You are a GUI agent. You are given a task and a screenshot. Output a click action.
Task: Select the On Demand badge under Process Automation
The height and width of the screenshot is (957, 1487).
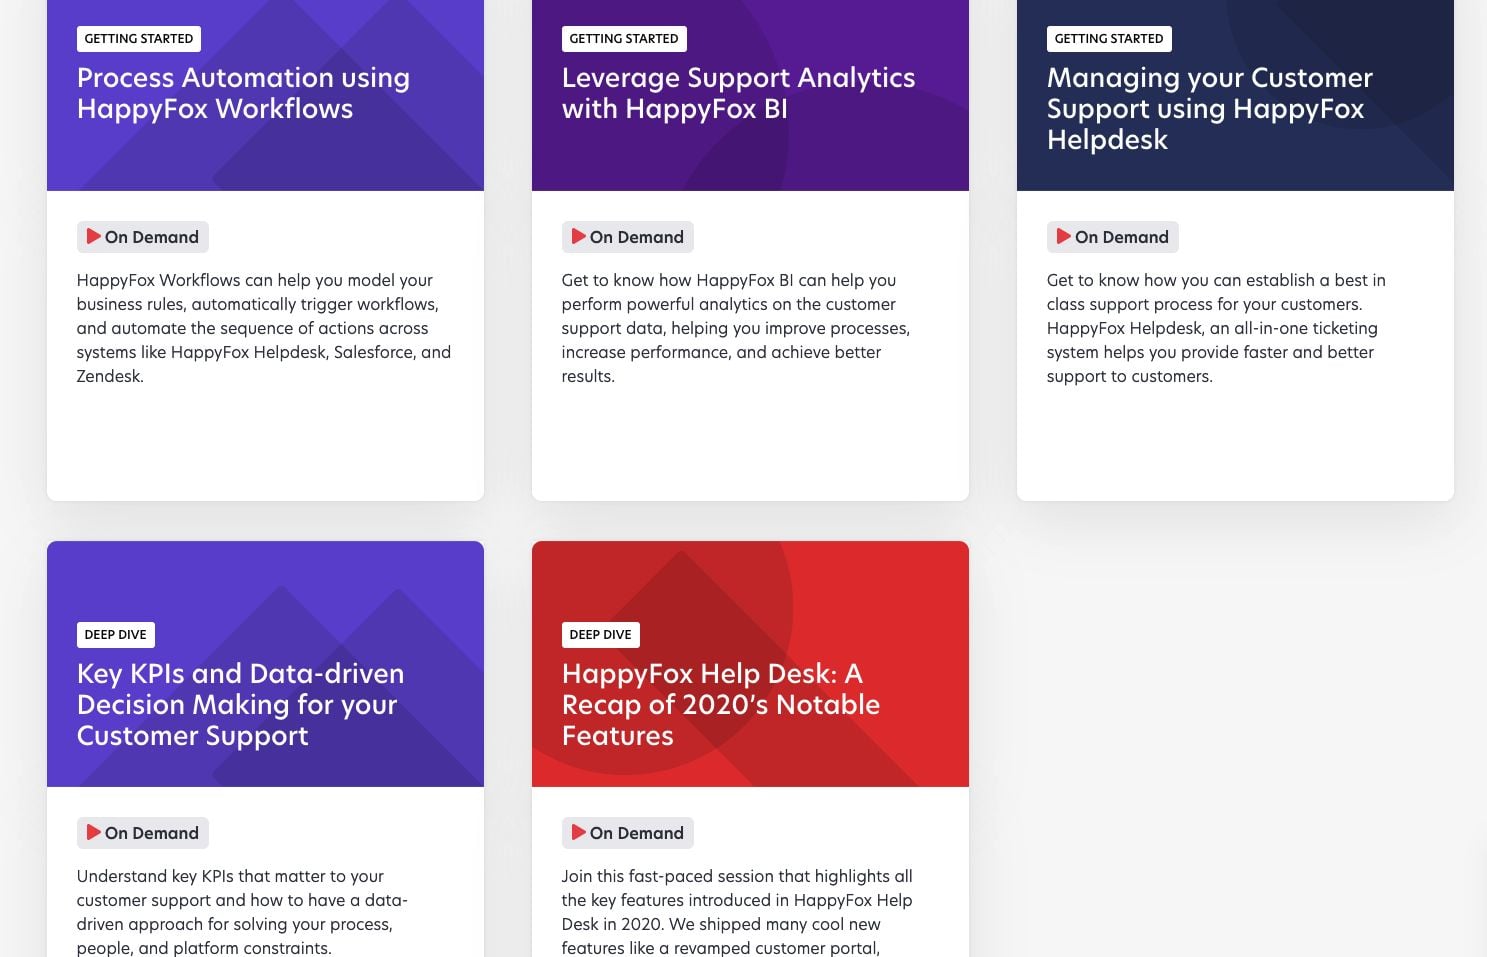coord(142,237)
